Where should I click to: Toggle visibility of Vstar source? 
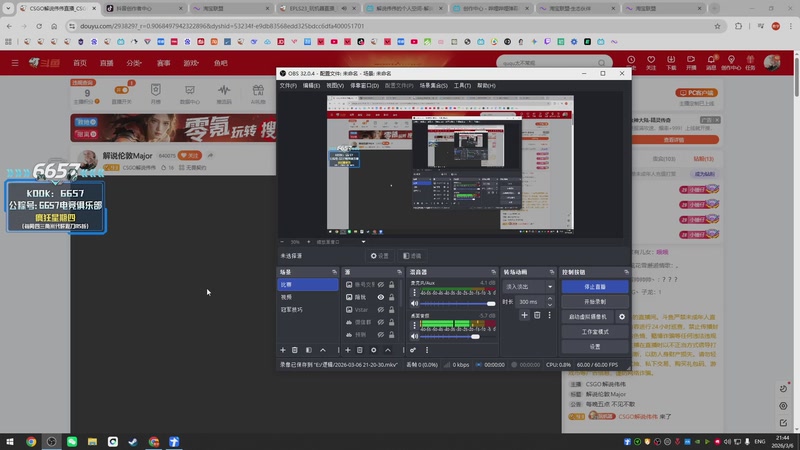pyautogui.click(x=381, y=310)
